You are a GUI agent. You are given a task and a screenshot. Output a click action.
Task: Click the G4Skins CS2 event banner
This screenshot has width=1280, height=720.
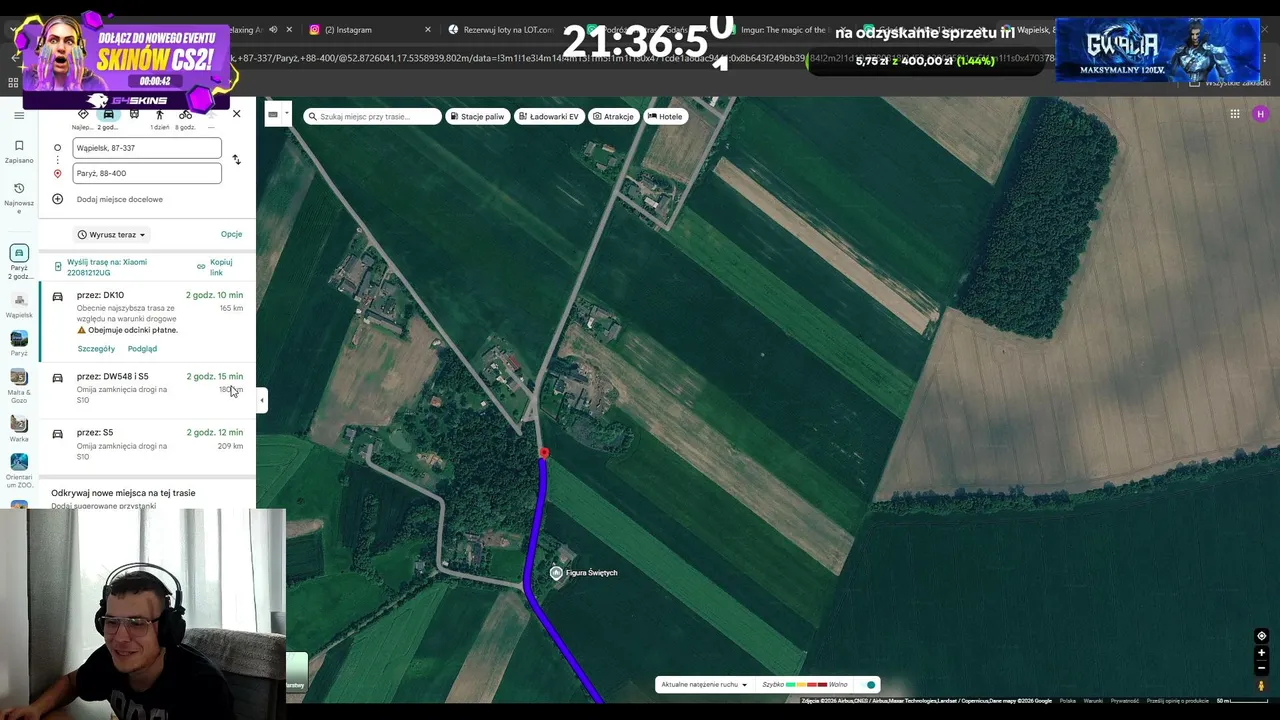(126, 61)
